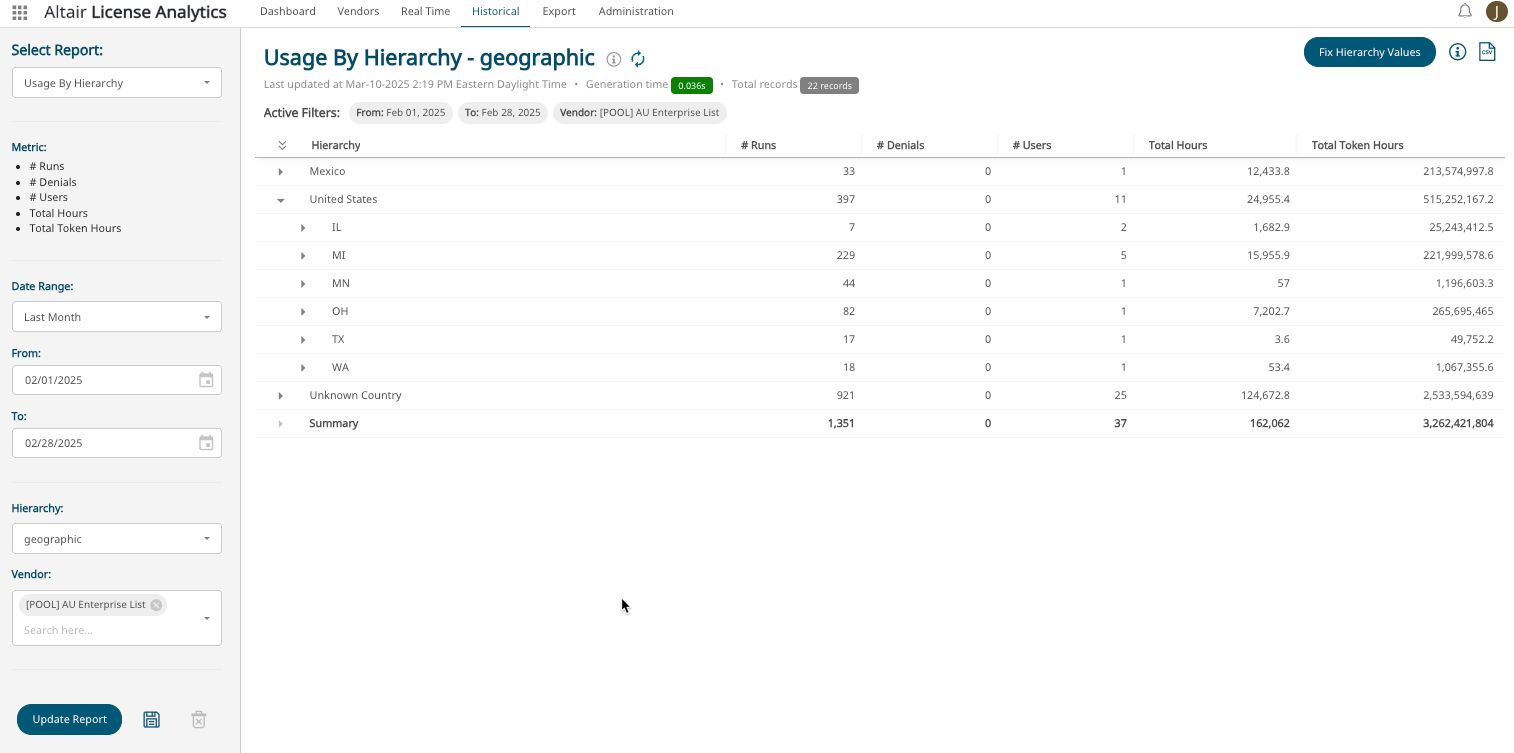Open the Historical tab
Image resolution: width=1514 pixels, height=753 pixels.
[496, 12]
